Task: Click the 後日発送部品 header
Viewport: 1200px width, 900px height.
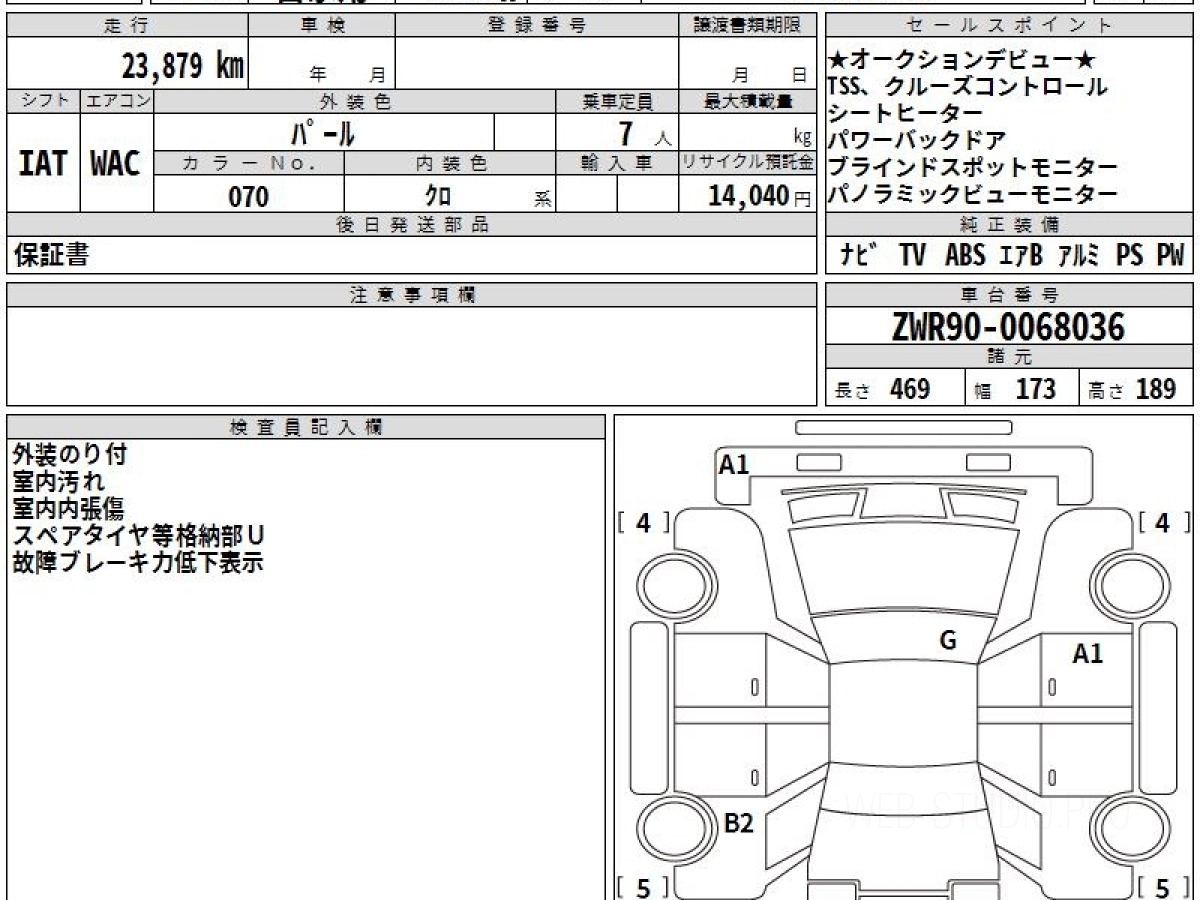Action: 412,225
